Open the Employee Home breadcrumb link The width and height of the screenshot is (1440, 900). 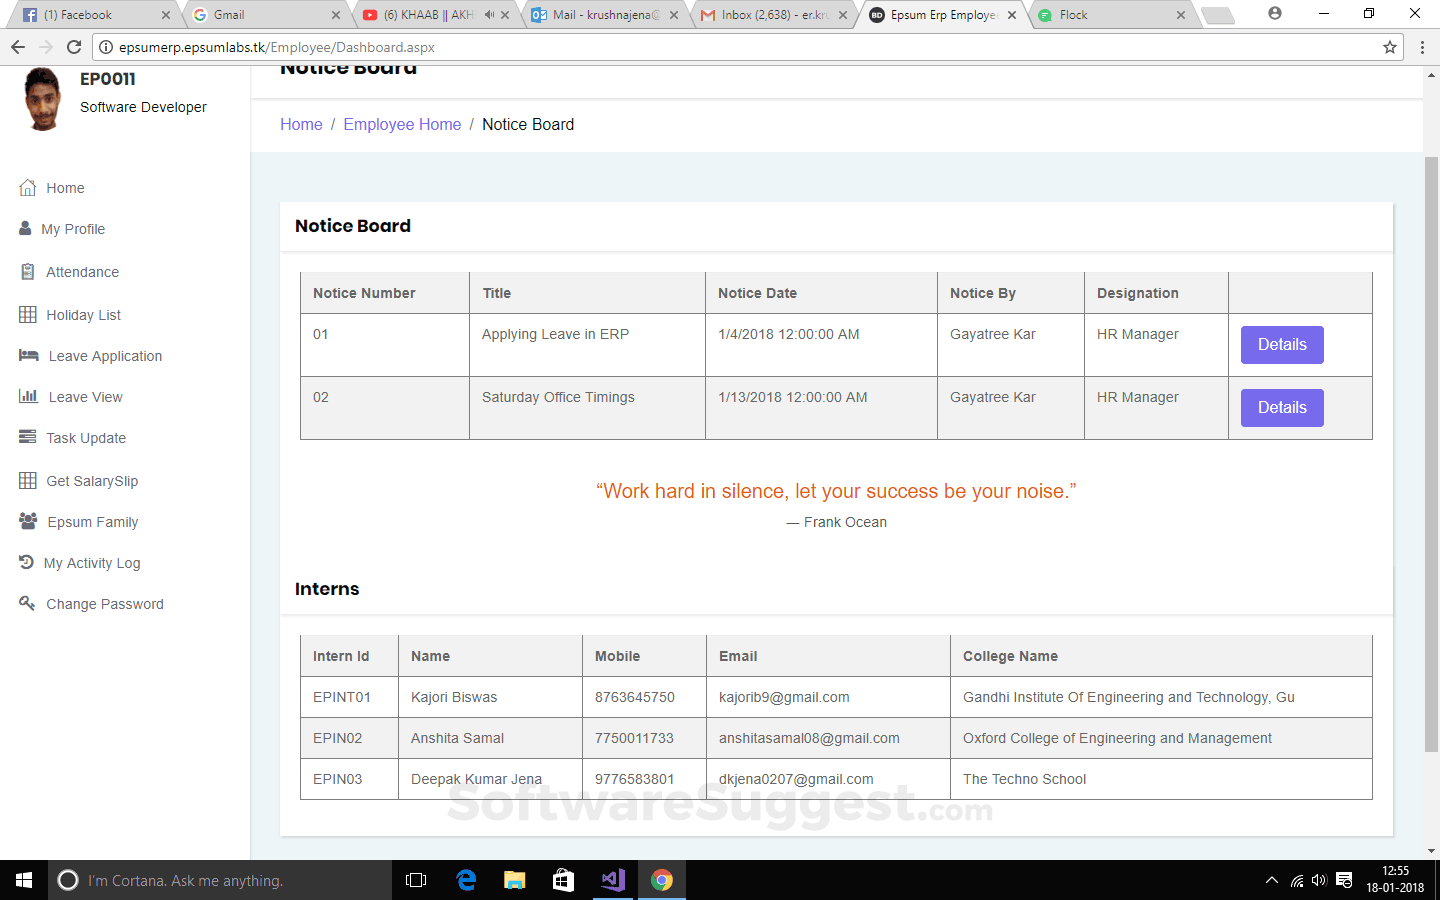(402, 124)
